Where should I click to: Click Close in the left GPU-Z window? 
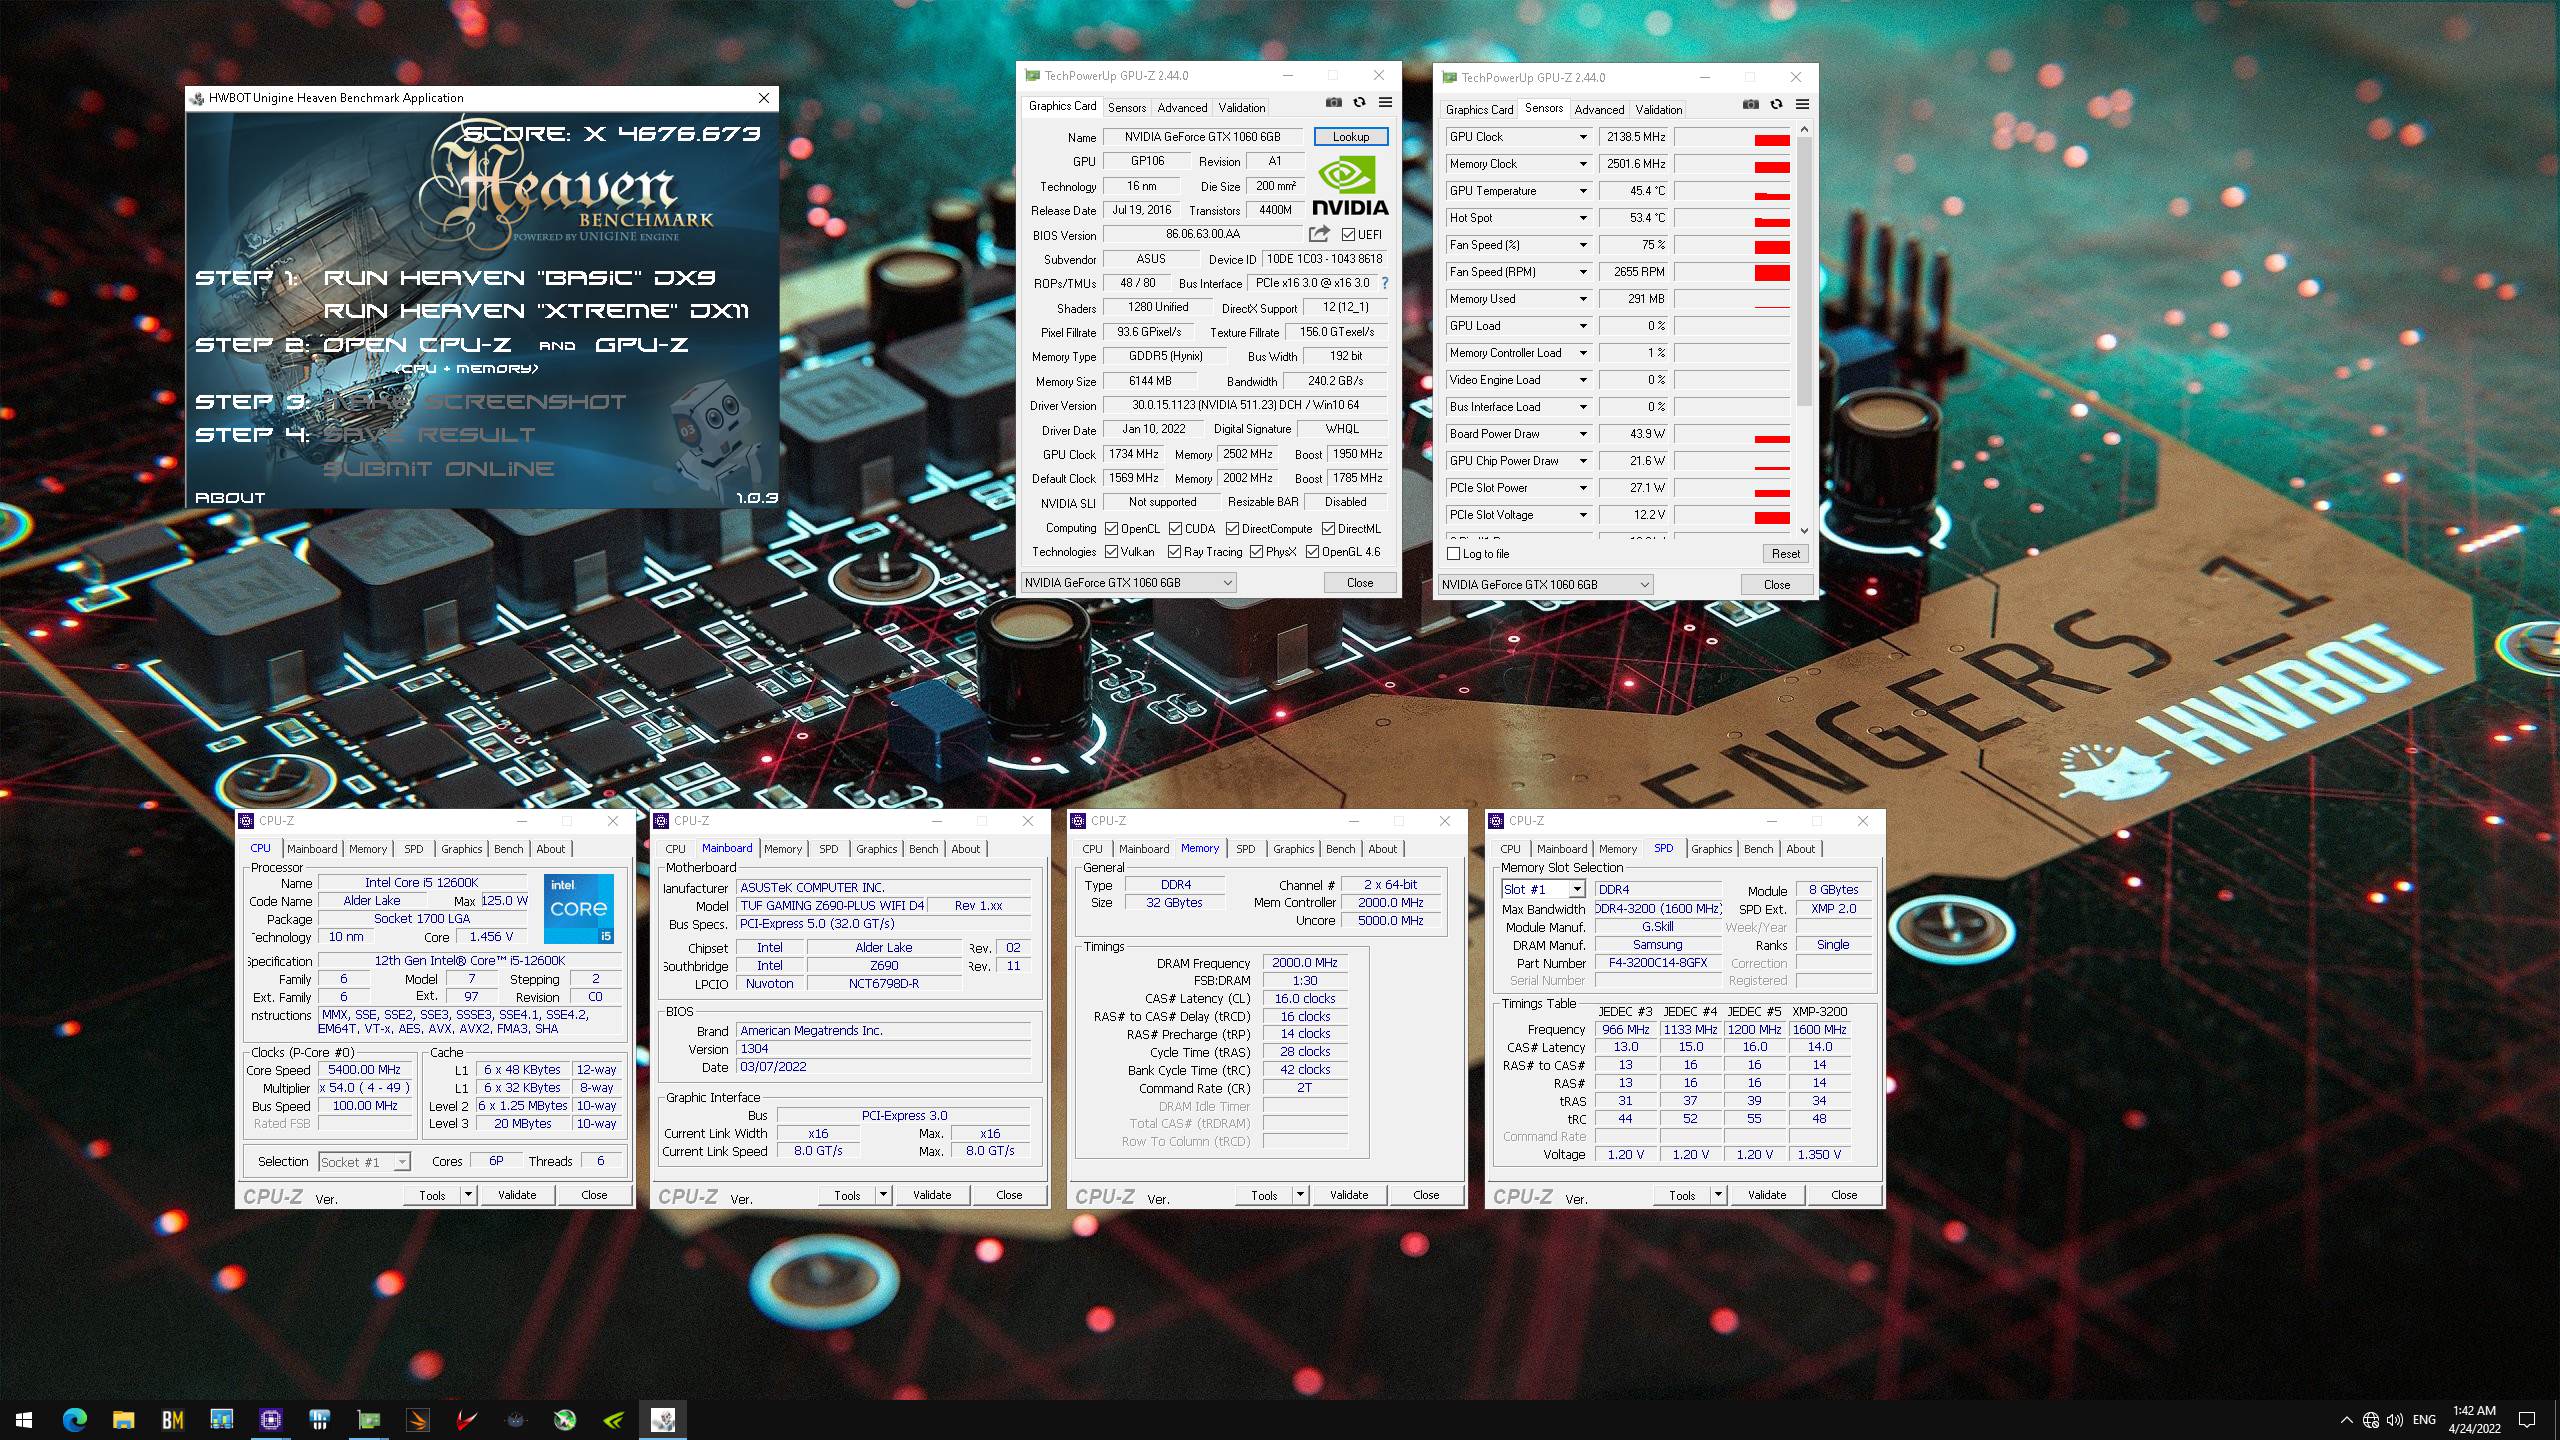[x=1360, y=583]
